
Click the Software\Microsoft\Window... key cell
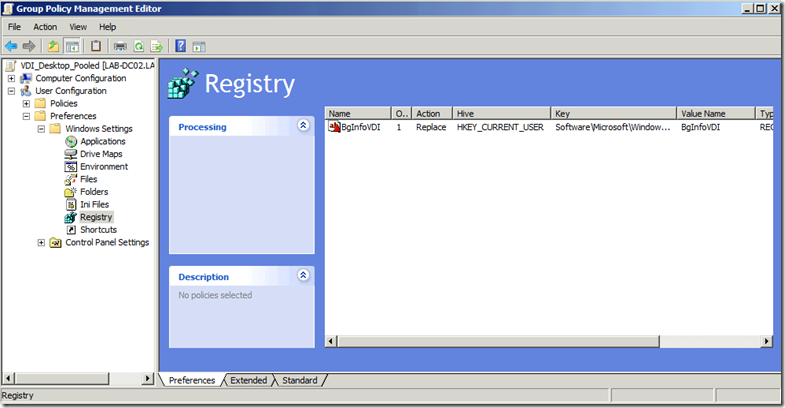point(613,127)
